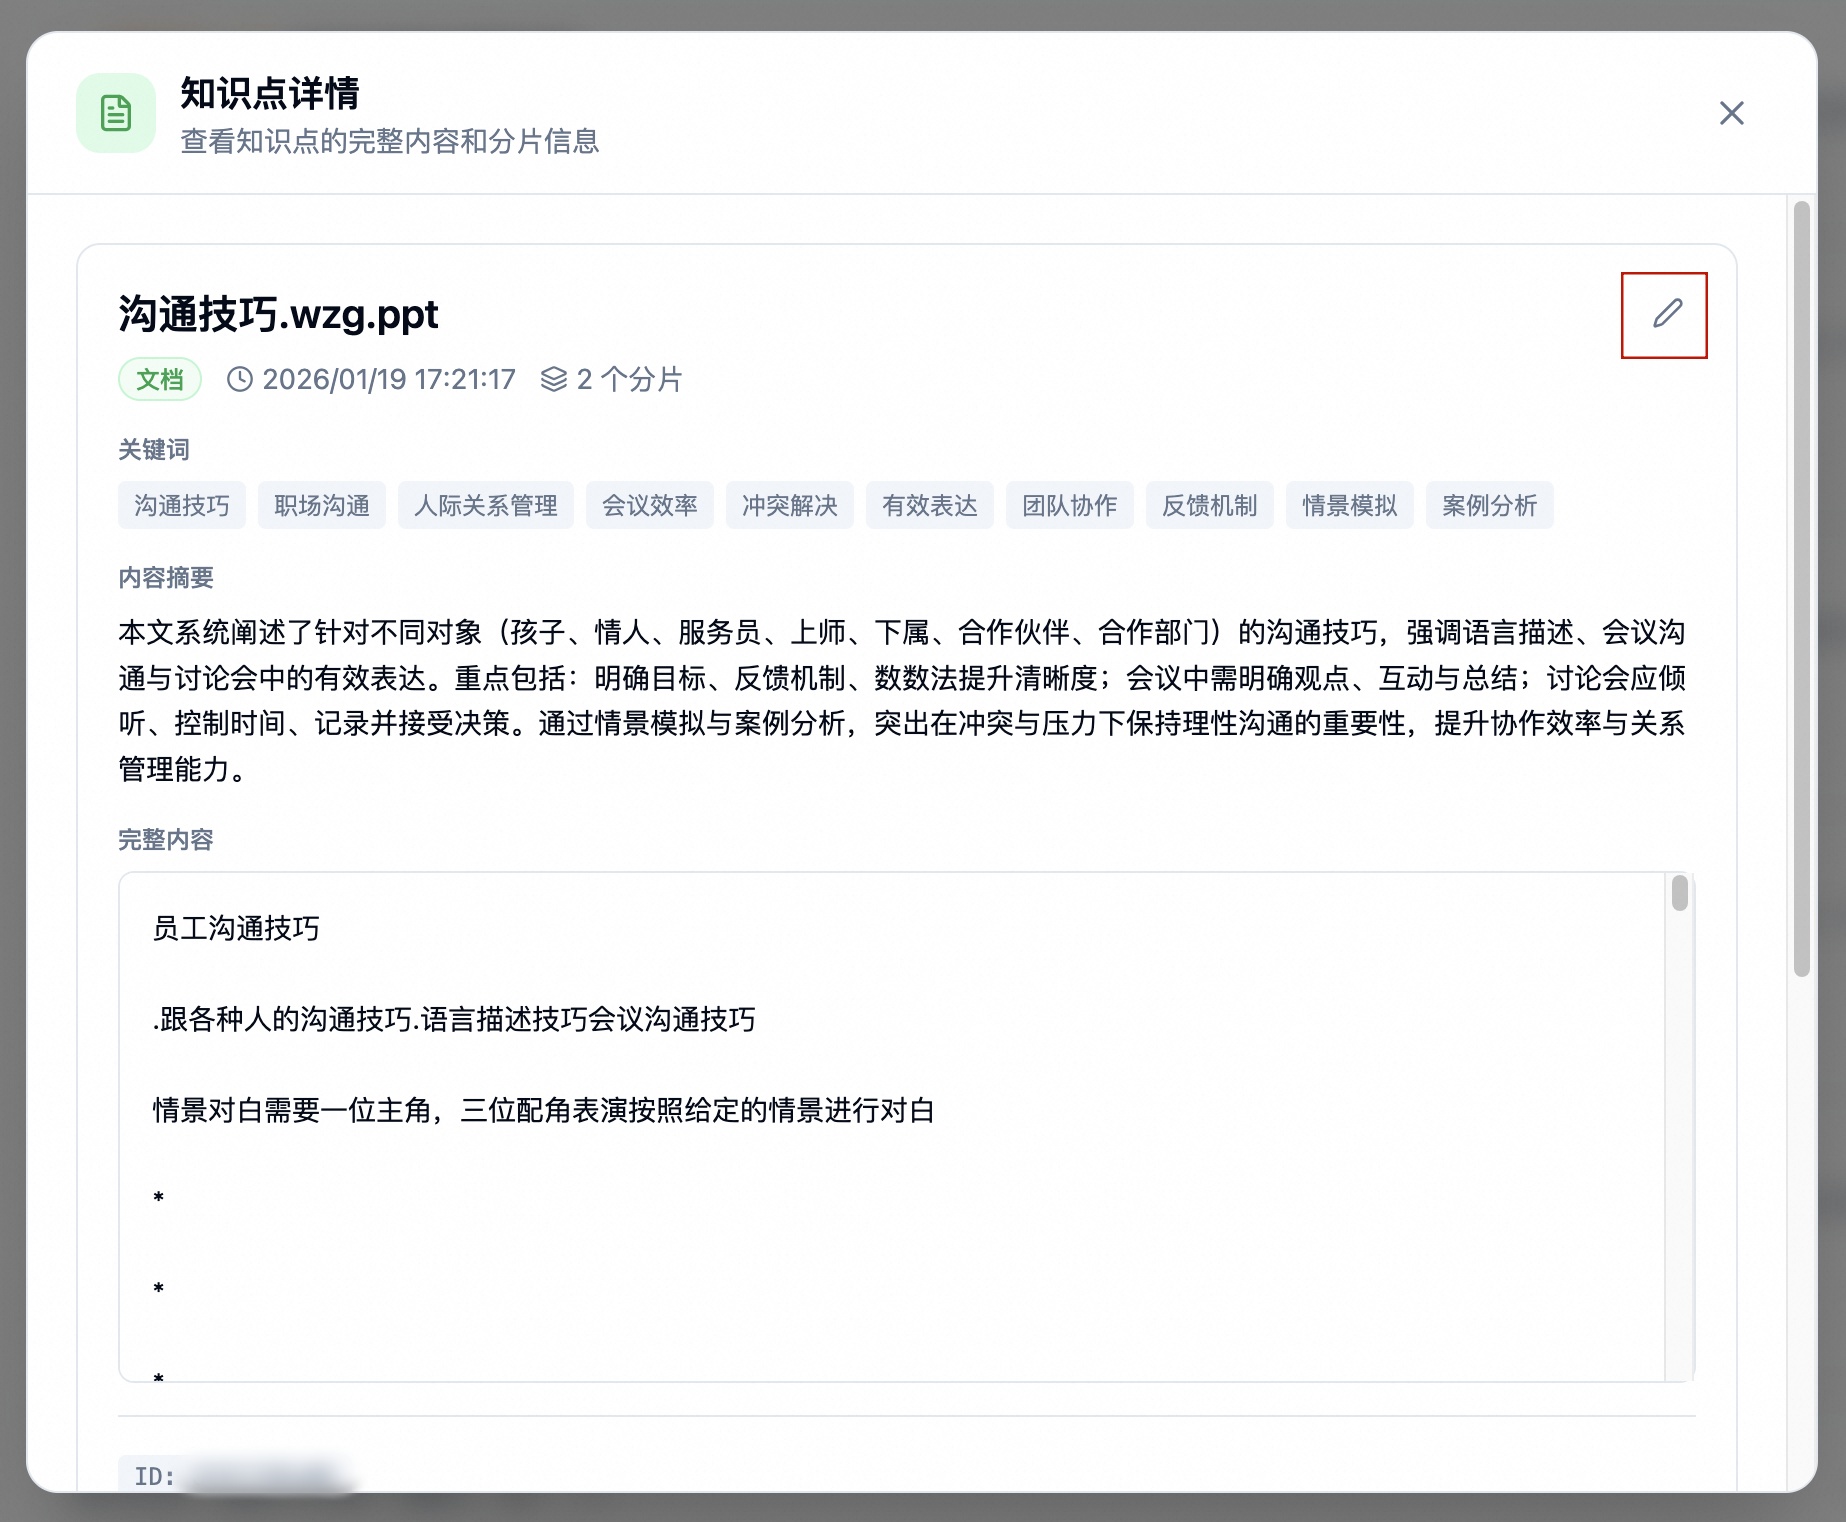Close the 知识点详情 dialog
Screen dimensions: 1846x1522
[x=1731, y=113]
